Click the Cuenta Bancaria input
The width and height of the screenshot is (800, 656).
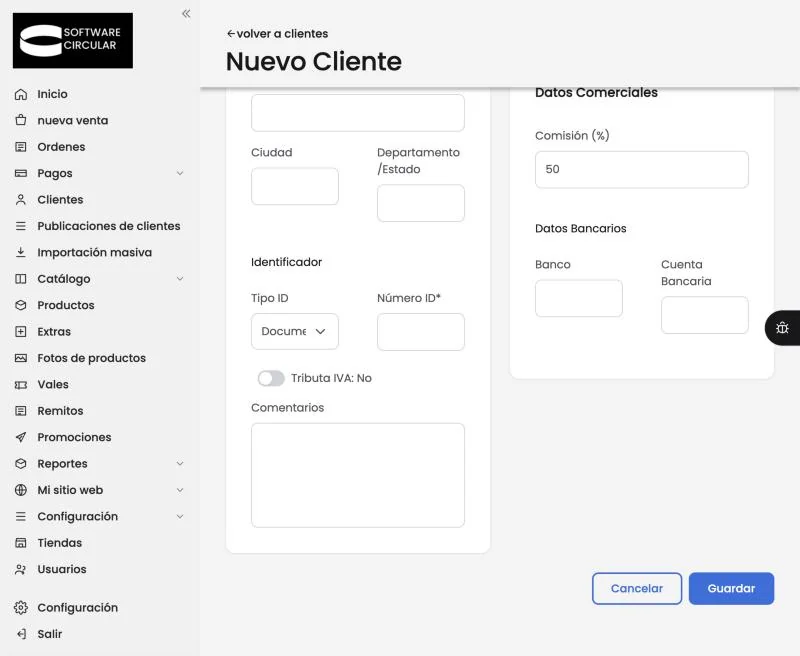[705, 315]
